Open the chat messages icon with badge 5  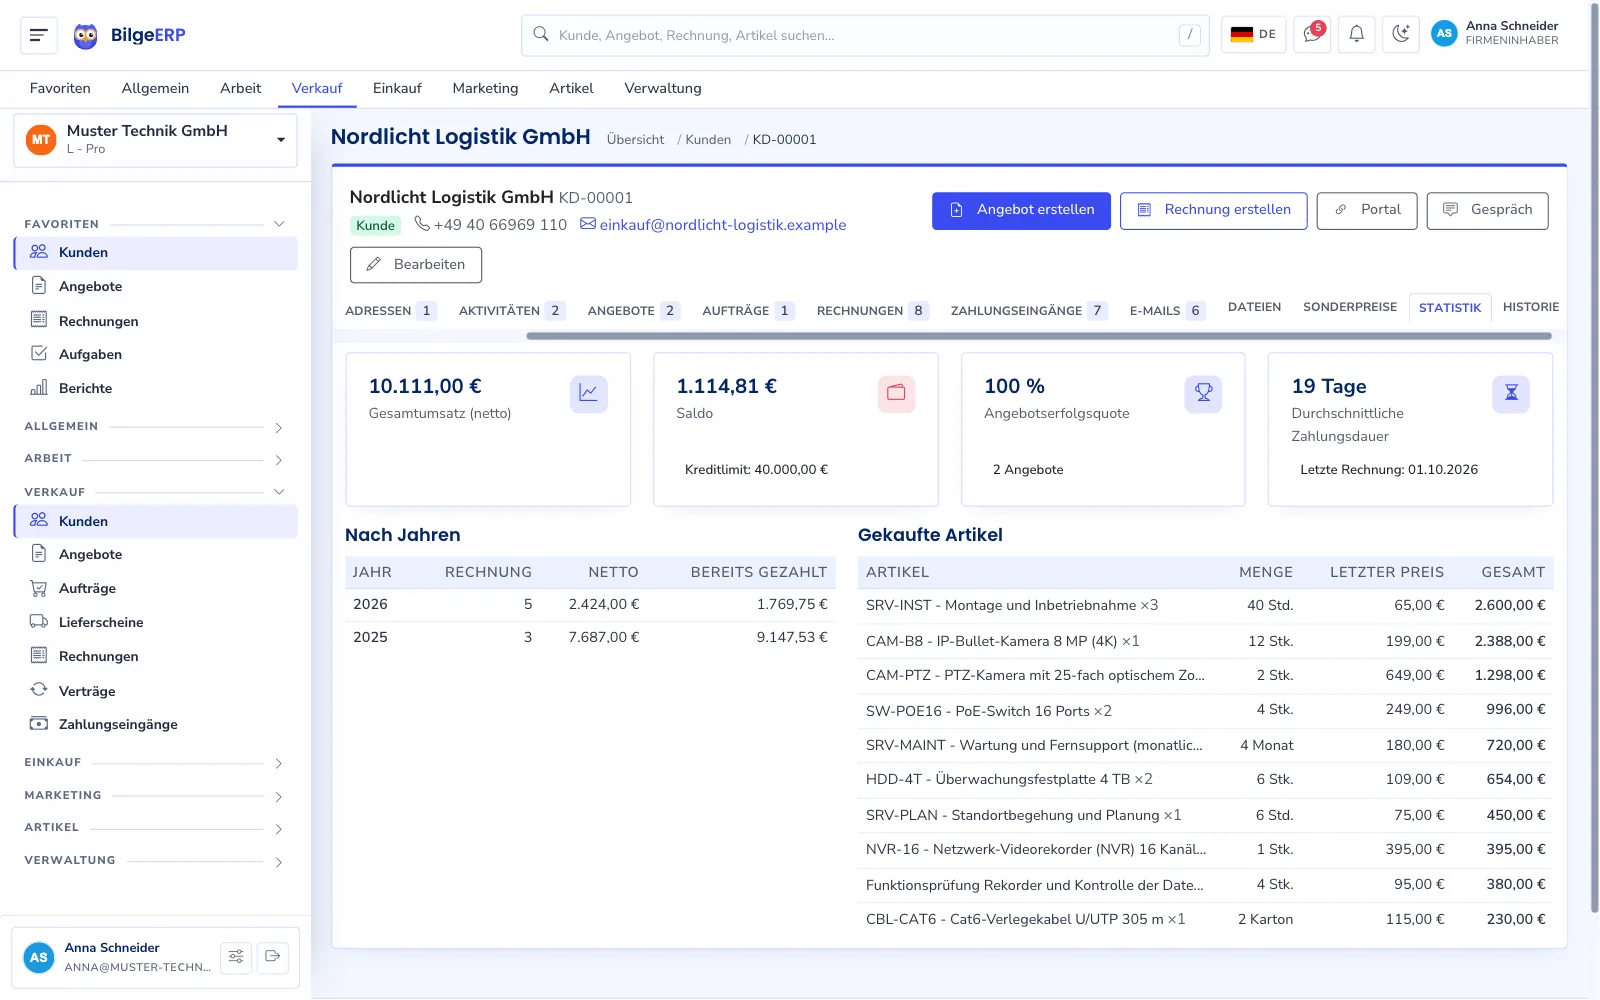click(1311, 34)
